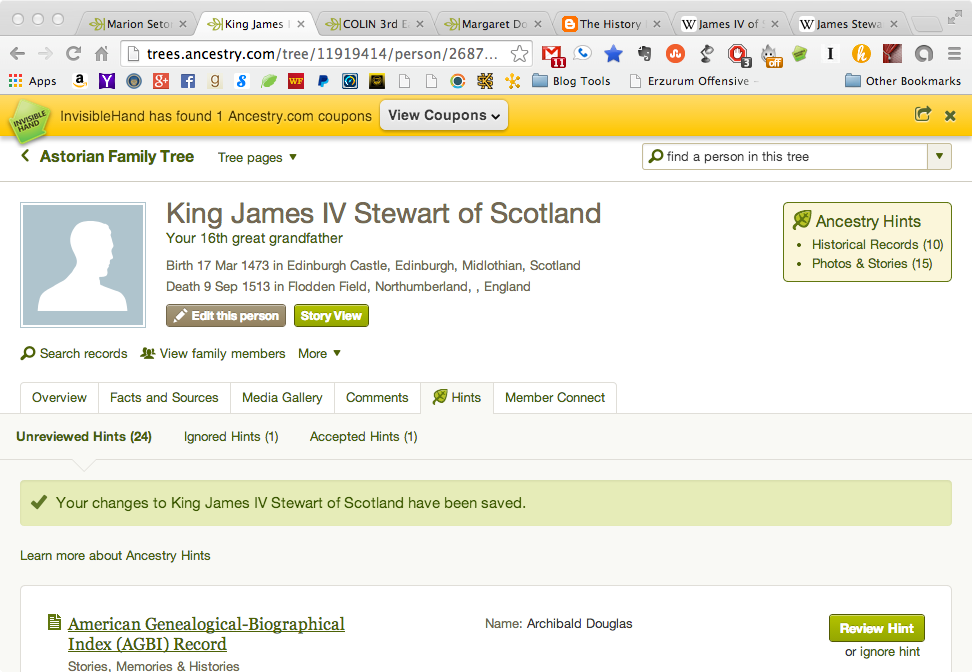Click the Edit this person button
The height and width of the screenshot is (672, 972).
[x=225, y=316]
